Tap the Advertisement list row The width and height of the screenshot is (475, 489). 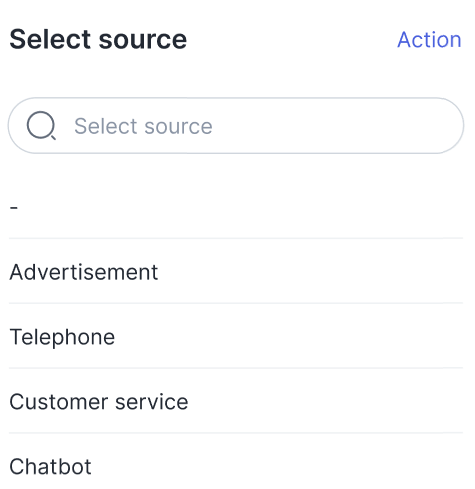tap(236, 272)
